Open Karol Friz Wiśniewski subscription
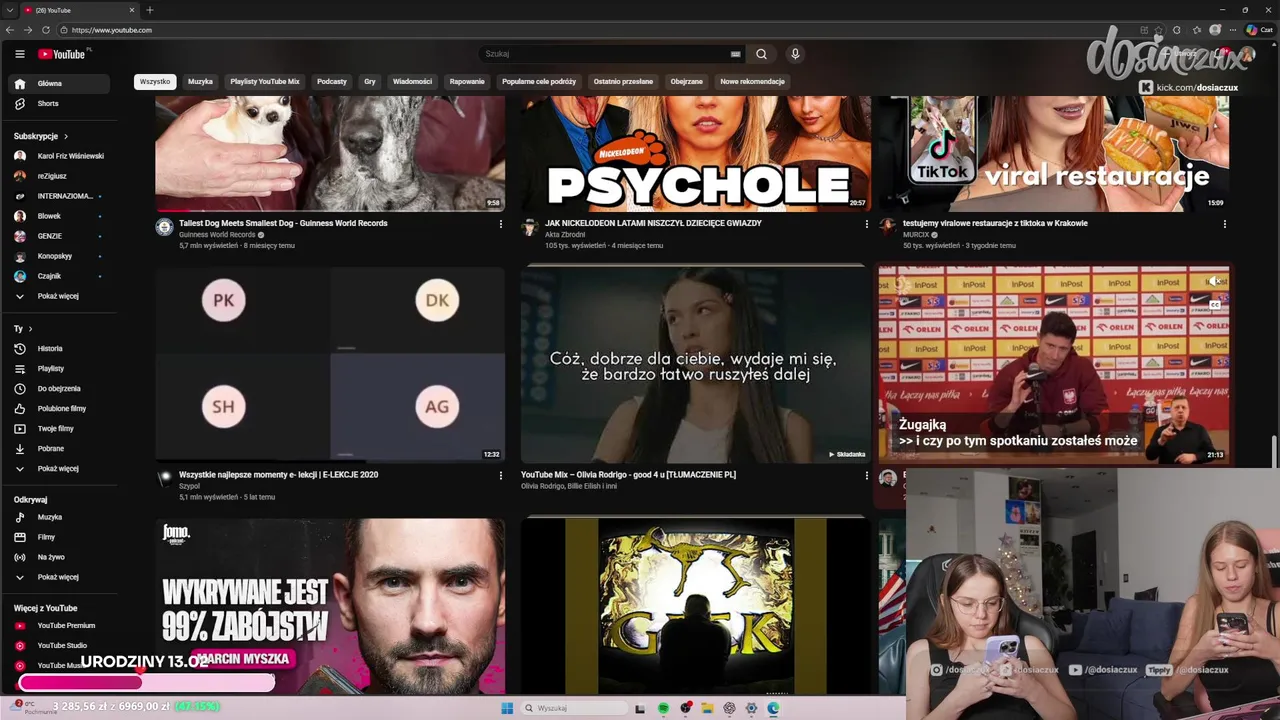 [59, 156]
